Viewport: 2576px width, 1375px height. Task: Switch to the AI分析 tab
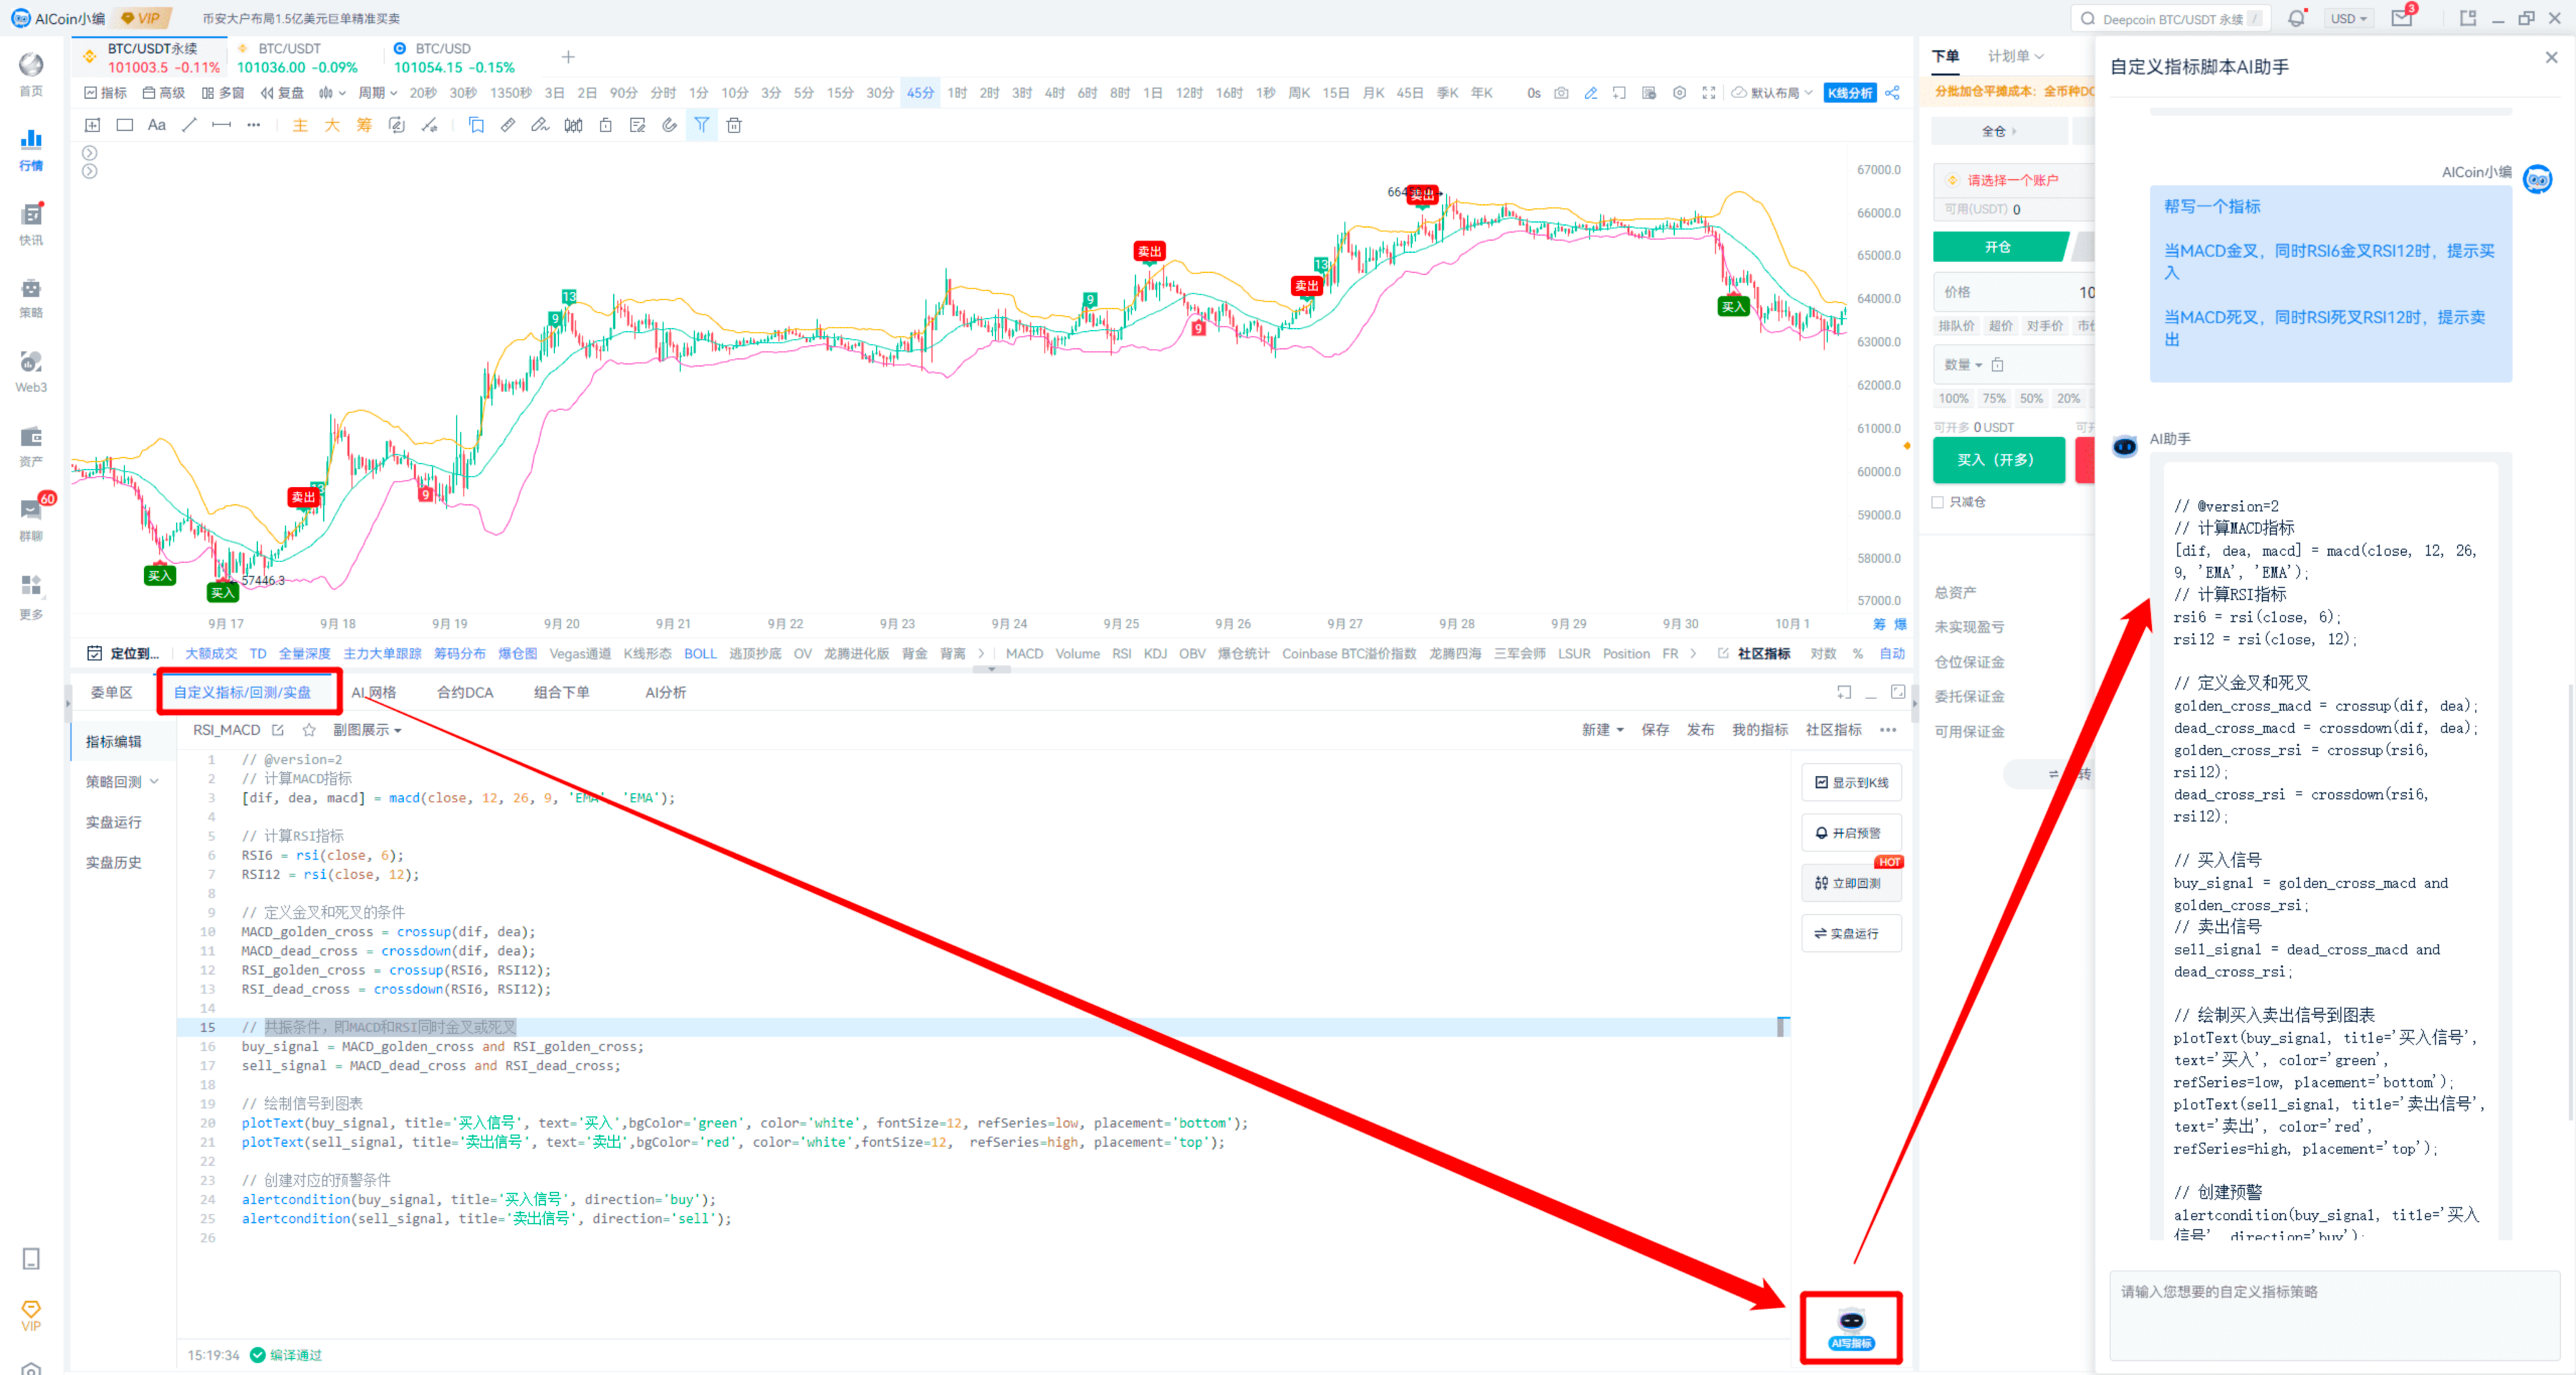tap(665, 692)
